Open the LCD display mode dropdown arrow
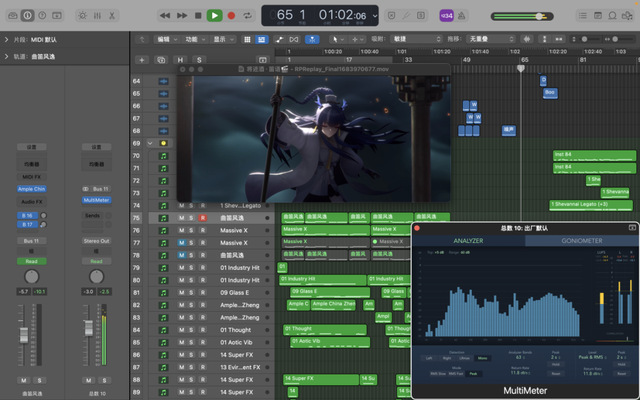The image size is (640, 400). click(375, 16)
